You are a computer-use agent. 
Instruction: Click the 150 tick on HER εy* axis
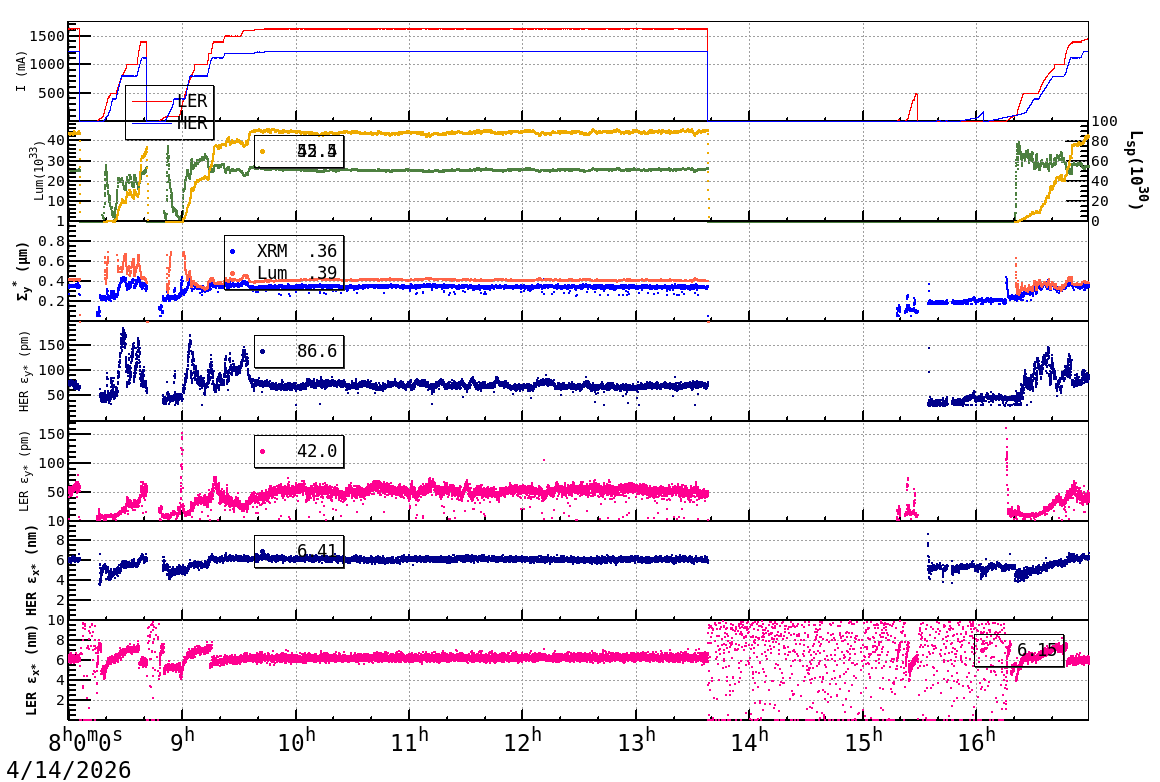click(x=51, y=346)
